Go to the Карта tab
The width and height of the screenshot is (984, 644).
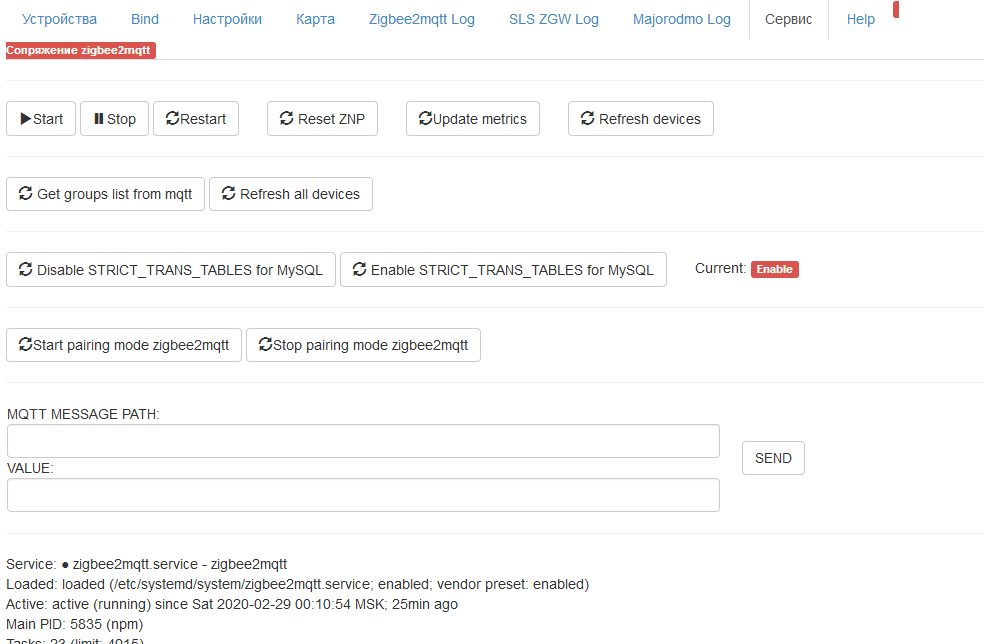coord(315,19)
